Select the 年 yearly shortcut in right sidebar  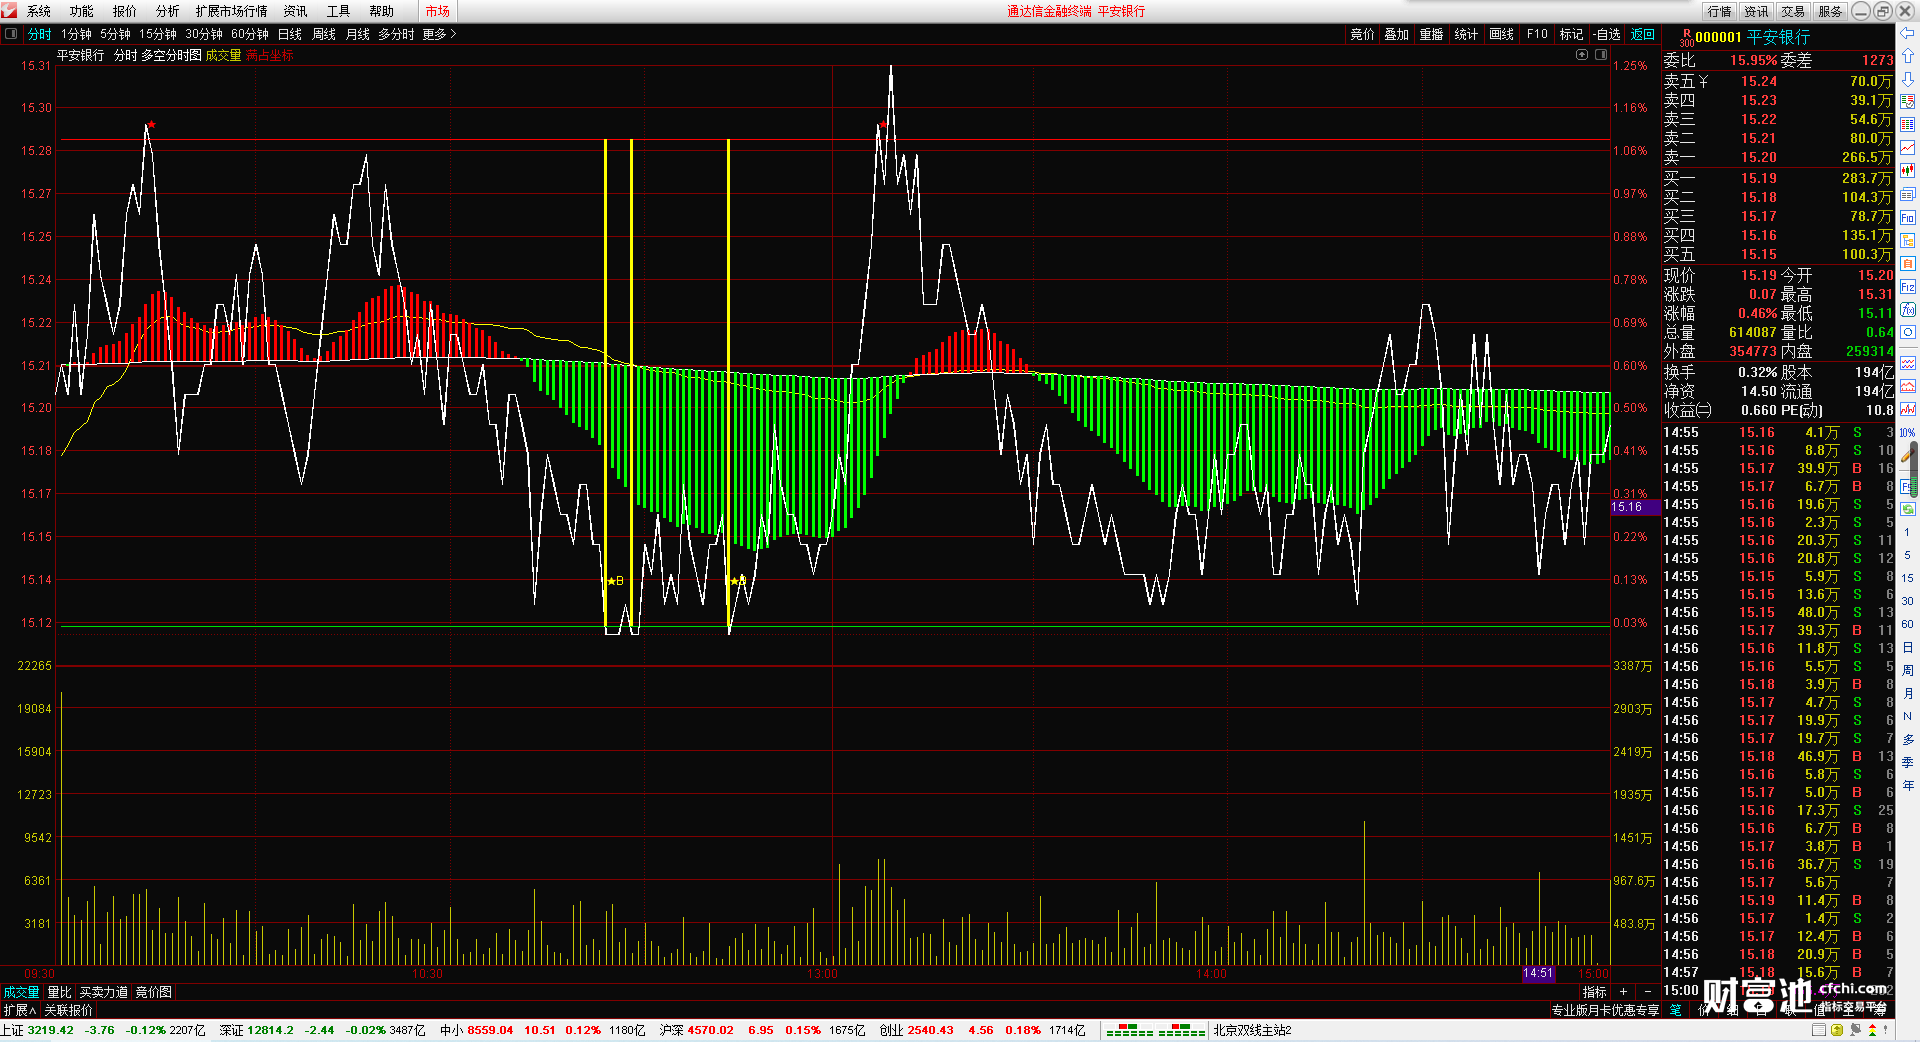(x=1907, y=785)
